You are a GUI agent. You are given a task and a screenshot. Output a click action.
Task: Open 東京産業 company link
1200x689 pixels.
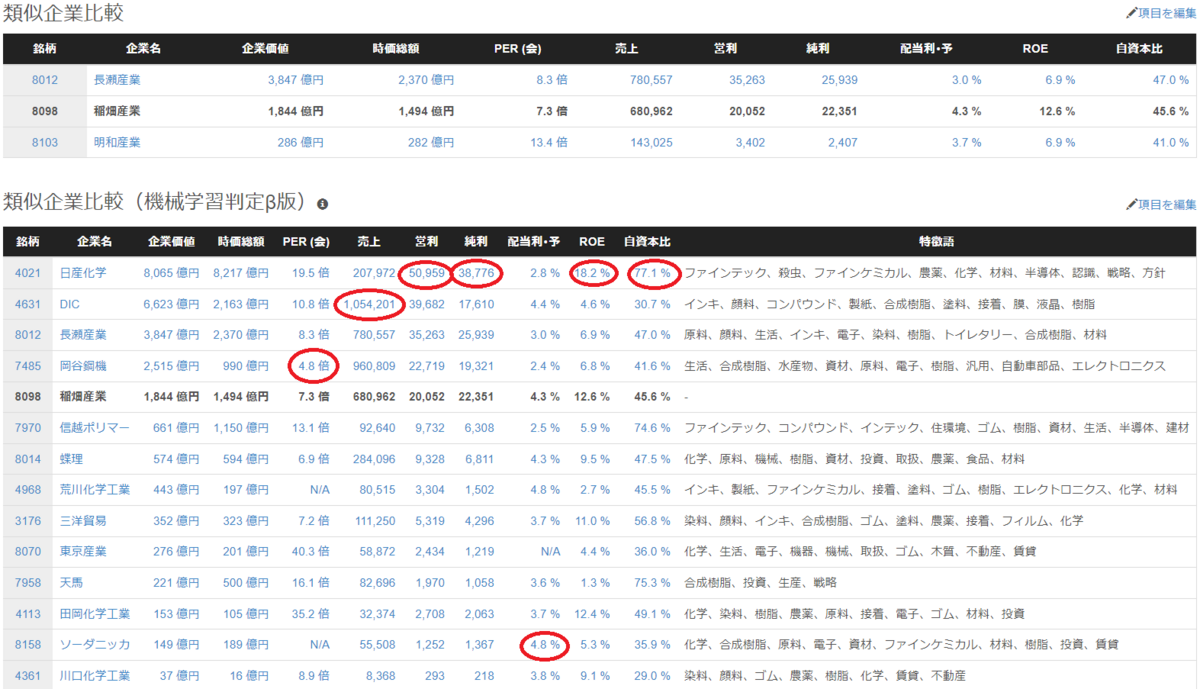tap(83, 551)
